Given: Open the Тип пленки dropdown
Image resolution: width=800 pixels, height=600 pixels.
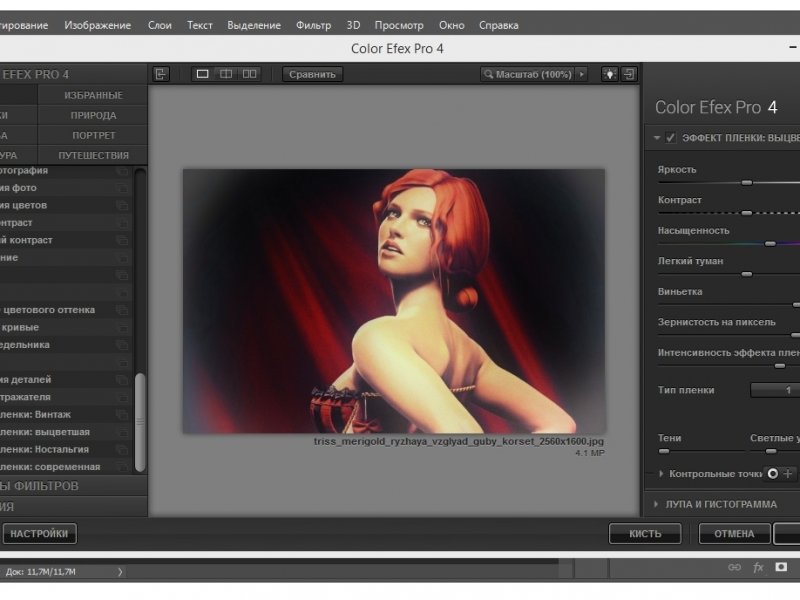Looking at the screenshot, I should coord(775,390).
